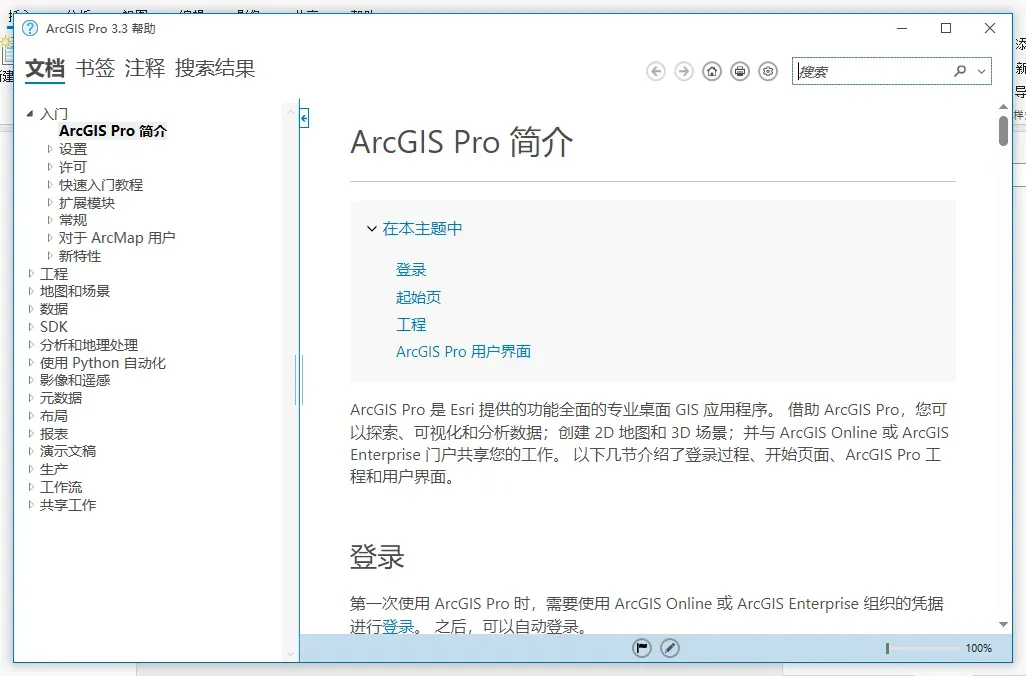Switch to the 文档 tab
The image size is (1026, 676).
tap(45, 68)
